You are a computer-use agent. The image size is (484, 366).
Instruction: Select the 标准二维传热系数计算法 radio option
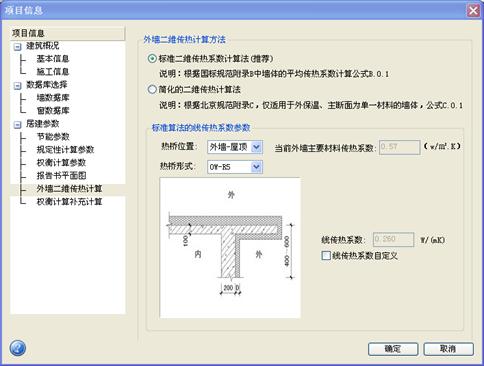(x=152, y=59)
